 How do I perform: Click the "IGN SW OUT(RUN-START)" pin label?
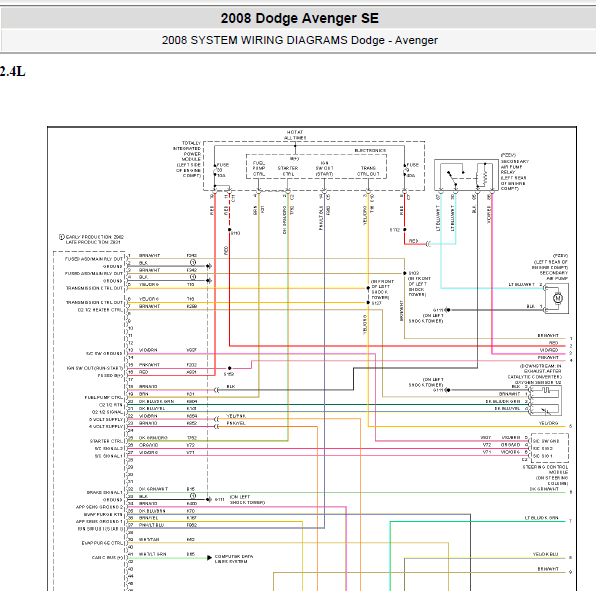tap(95, 368)
